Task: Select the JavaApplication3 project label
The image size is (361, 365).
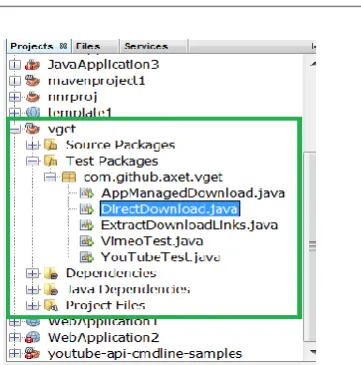Action: (103, 65)
